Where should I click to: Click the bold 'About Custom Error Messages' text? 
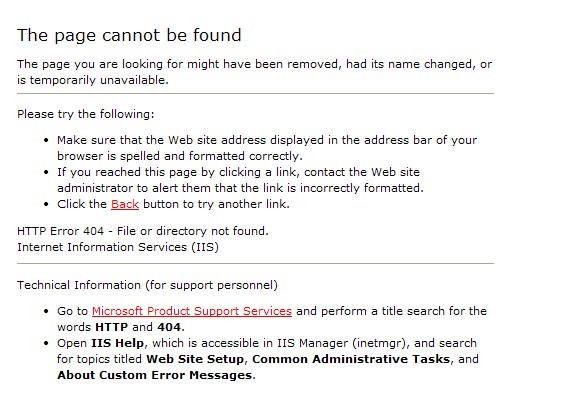[x=155, y=375]
